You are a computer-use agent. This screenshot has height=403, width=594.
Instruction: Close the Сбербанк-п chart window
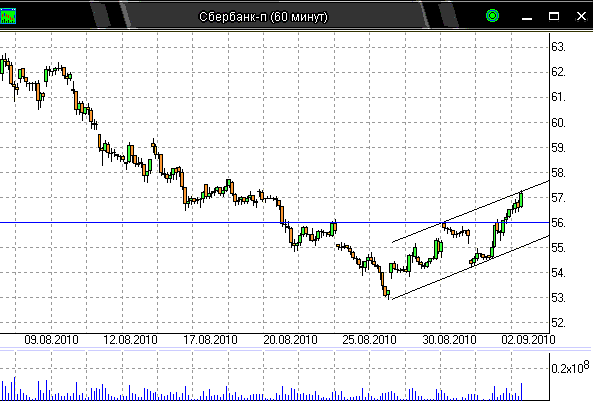point(581,16)
